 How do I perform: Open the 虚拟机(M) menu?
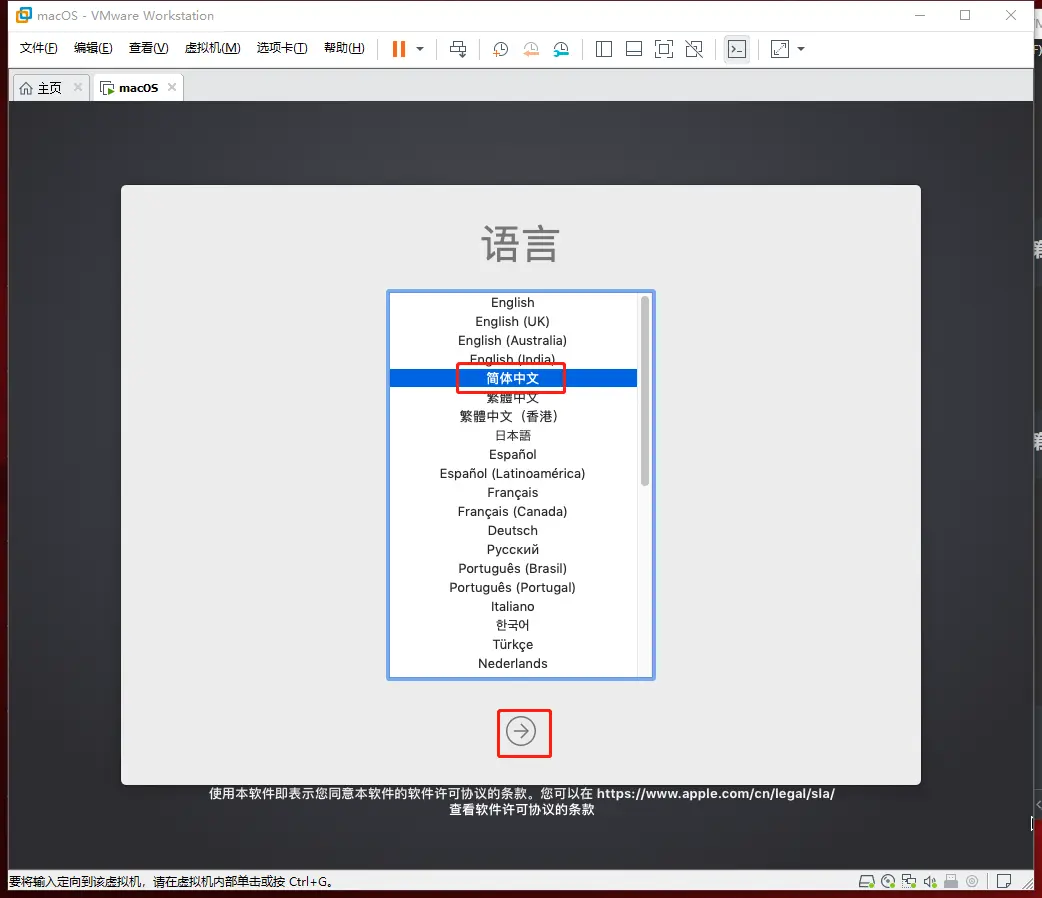tap(213, 48)
